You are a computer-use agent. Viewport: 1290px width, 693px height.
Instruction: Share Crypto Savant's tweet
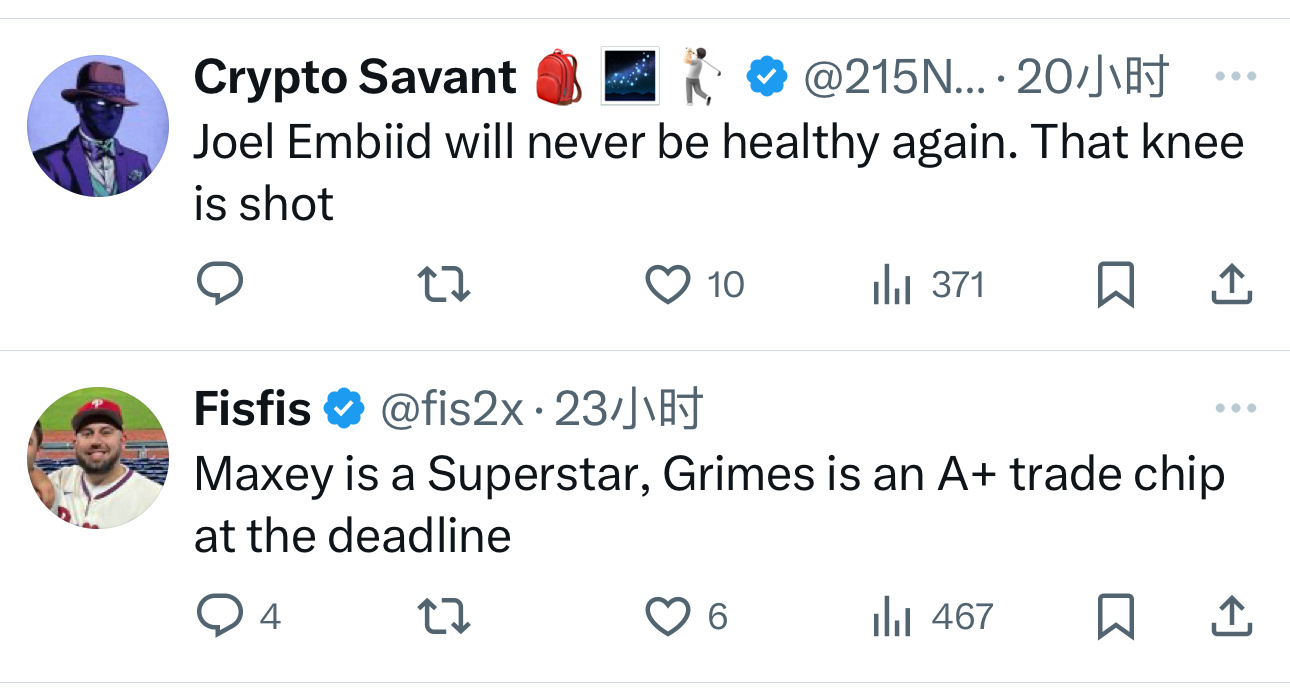(x=1231, y=285)
